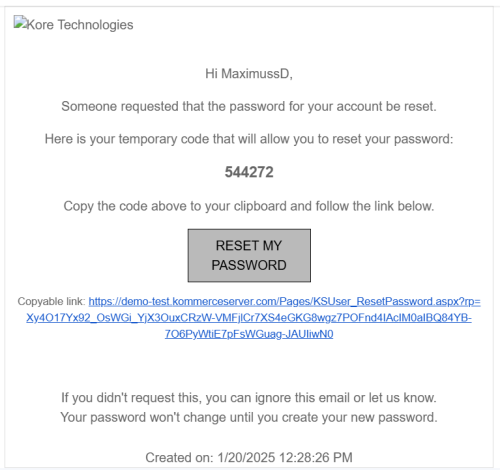
Task: Click the 'Copy the code above' instruction line
Action: (x=249, y=206)
